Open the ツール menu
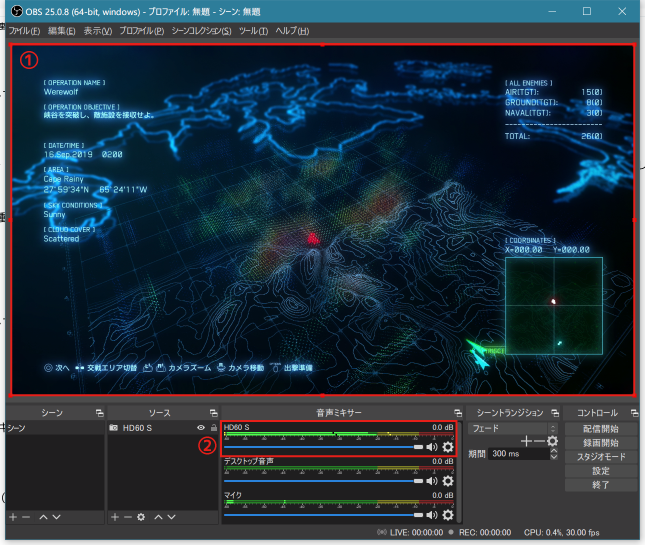The image size is (645, 545). pos(253,31)
